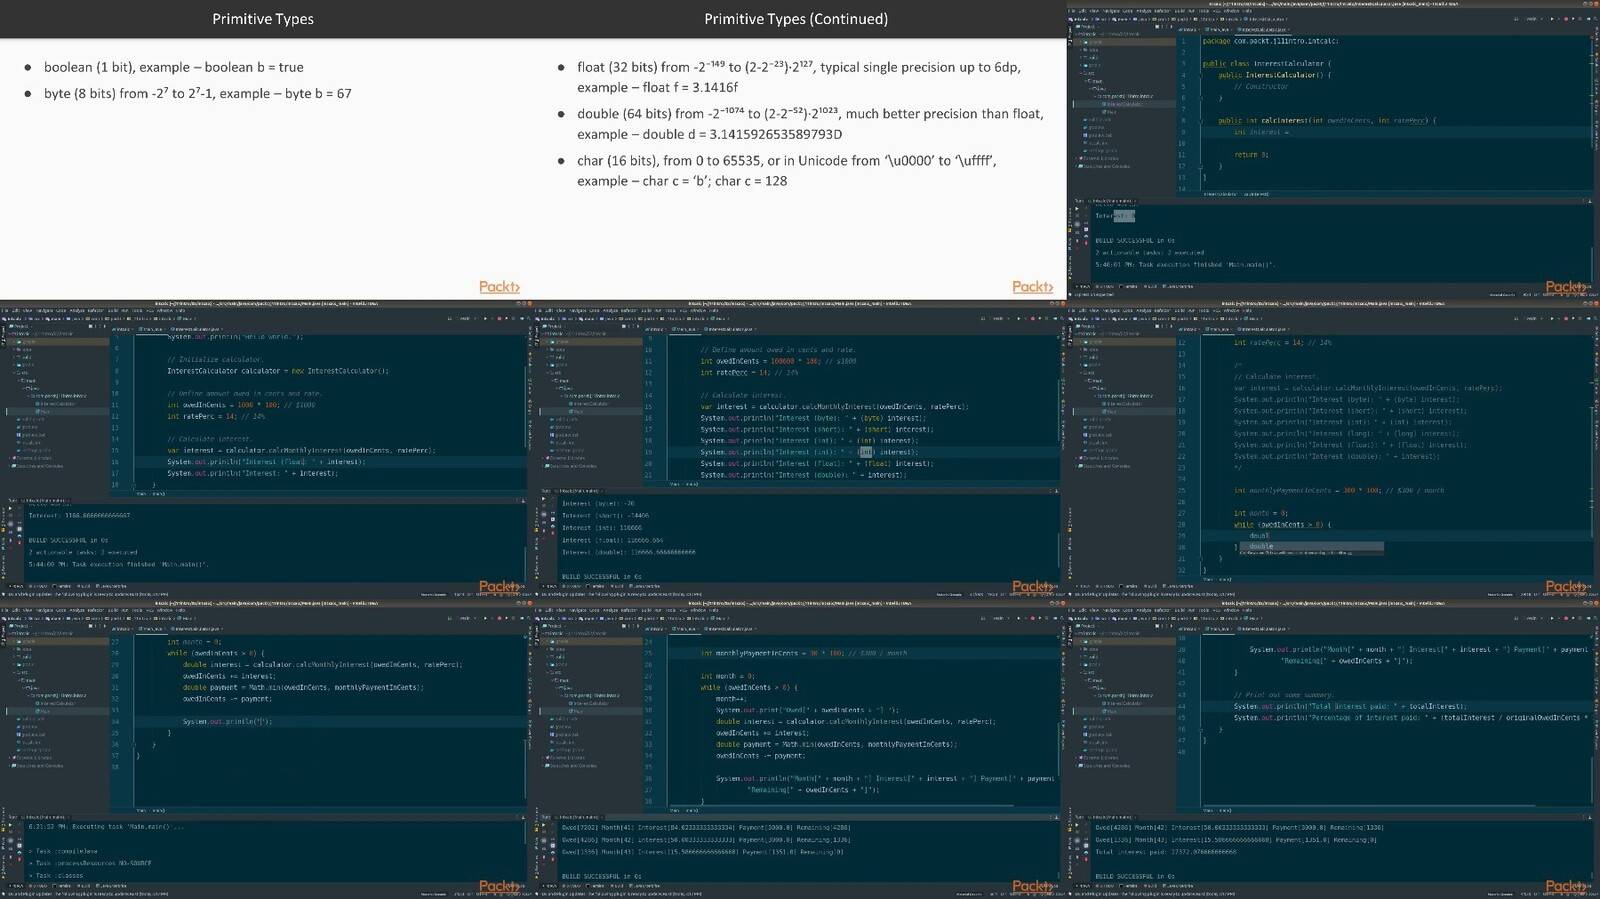Open the Primitive Types (Continued) slide thumbnail

[x=800, y=150]
